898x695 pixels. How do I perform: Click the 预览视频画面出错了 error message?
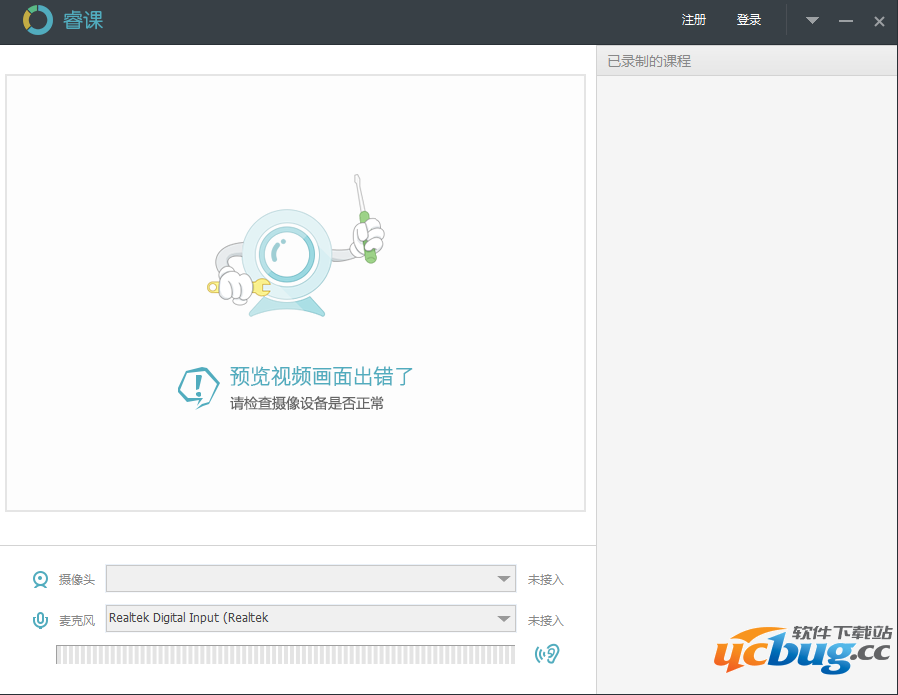[x=321, y=377]
